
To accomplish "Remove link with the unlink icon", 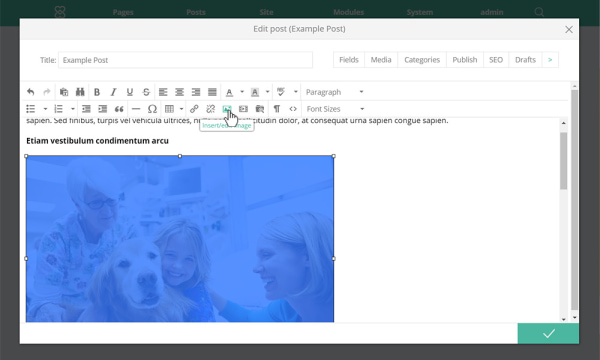I will tap(210, 109).
